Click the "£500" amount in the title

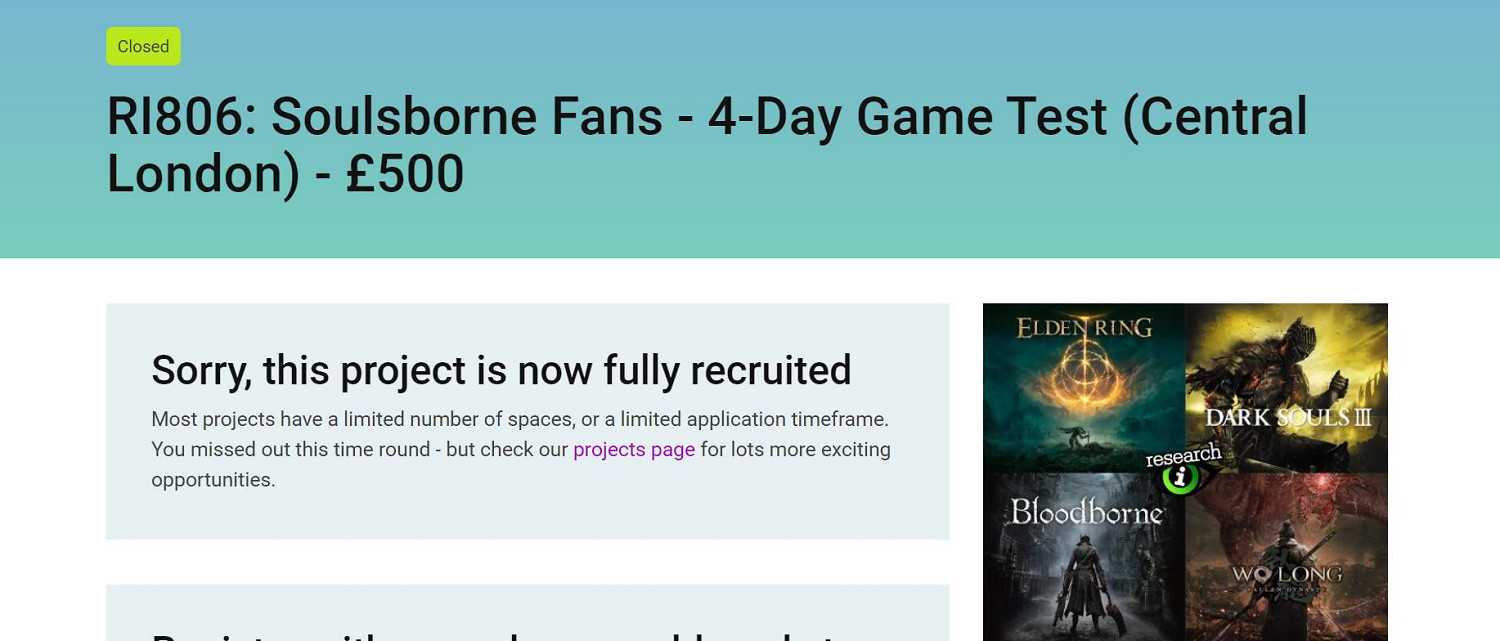click(404, 174)
